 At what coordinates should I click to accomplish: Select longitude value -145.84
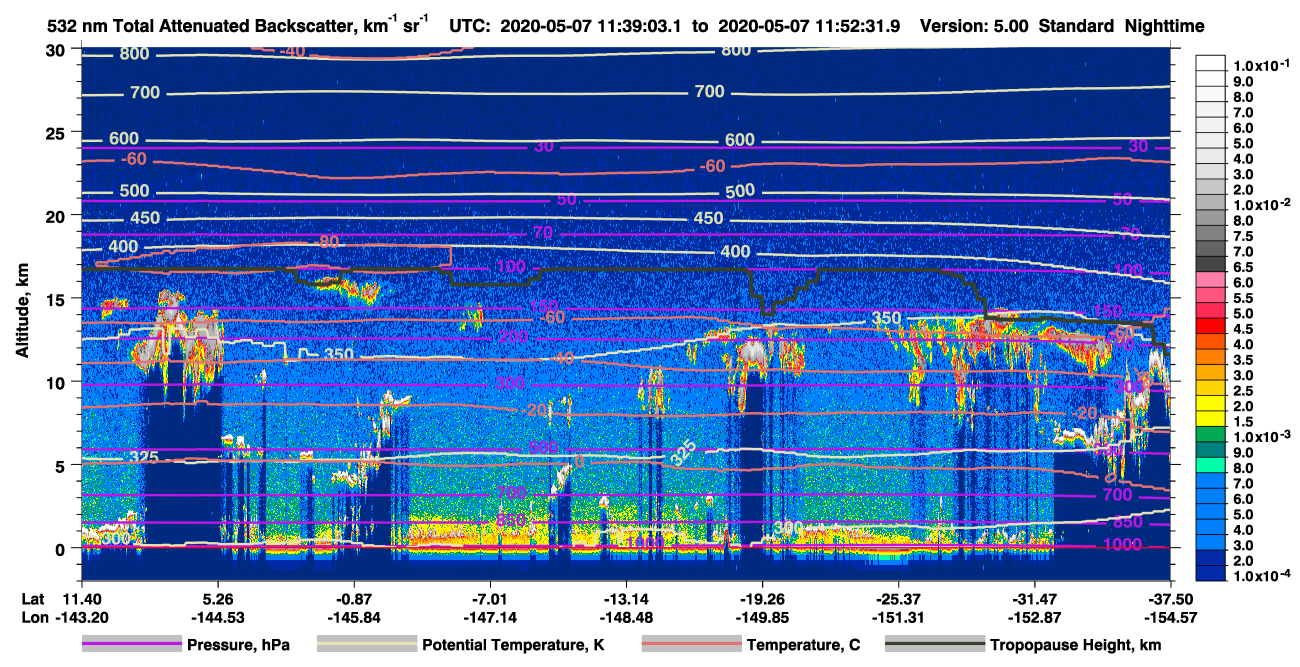[x=353, y=618]
